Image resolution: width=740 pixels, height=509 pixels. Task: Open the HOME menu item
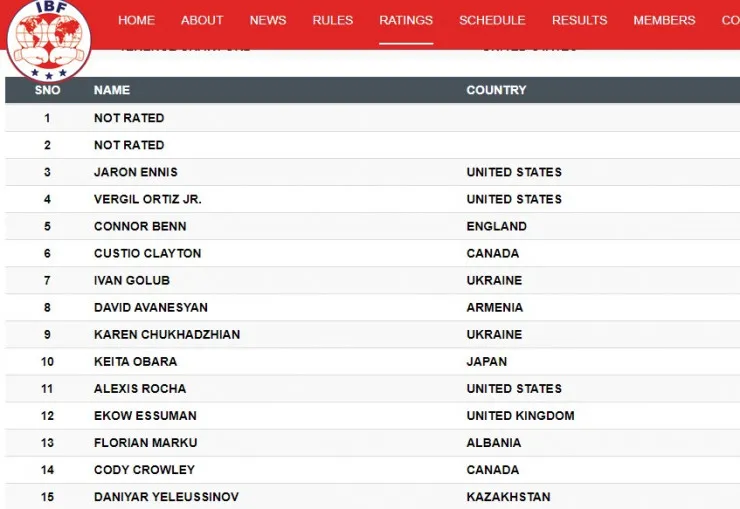(x=136, y=20)
